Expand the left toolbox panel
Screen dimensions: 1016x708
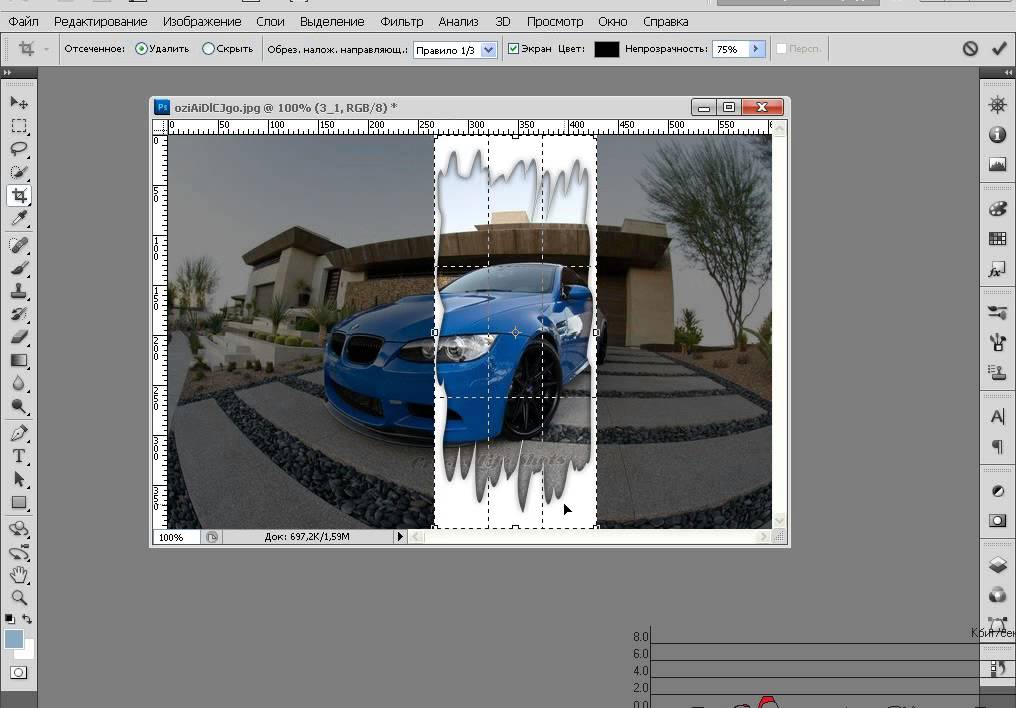[7, 73]
